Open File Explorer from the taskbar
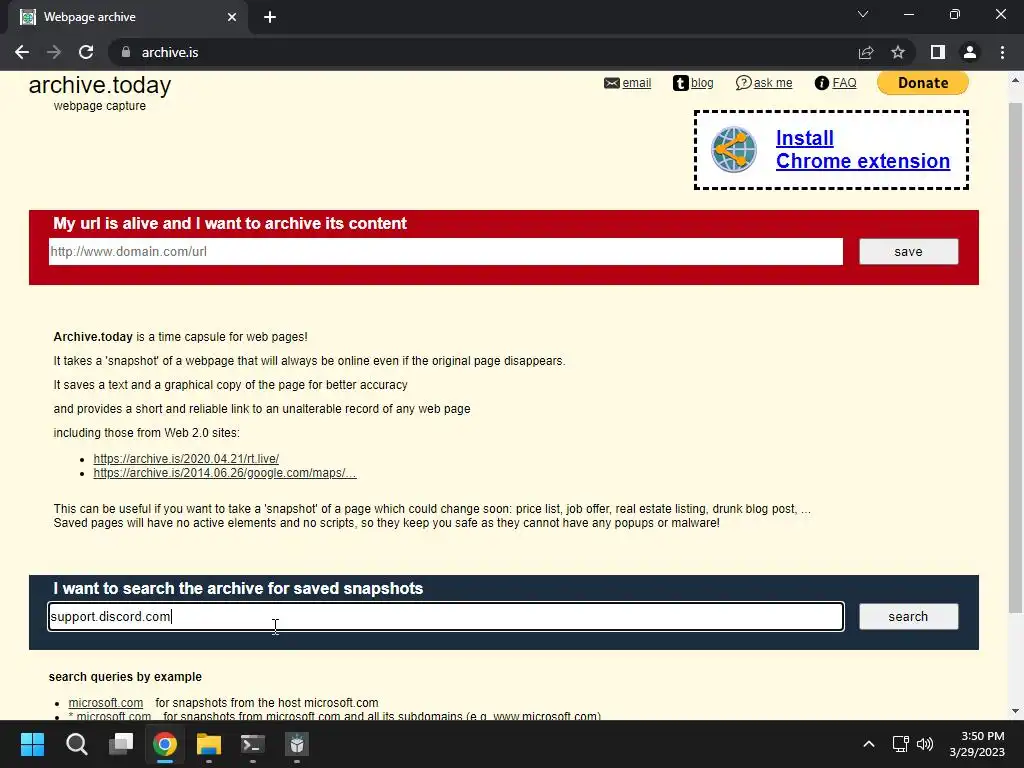The height and width of the screenshot is (768, 1024). pos(209,744)
